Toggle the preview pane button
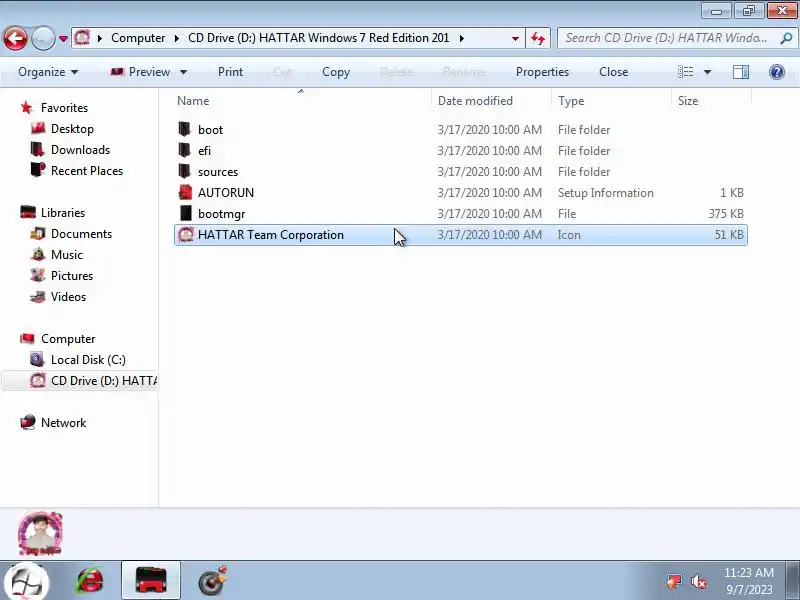Image resolution: width=800 pixels, height=600 pixels. 741,72
